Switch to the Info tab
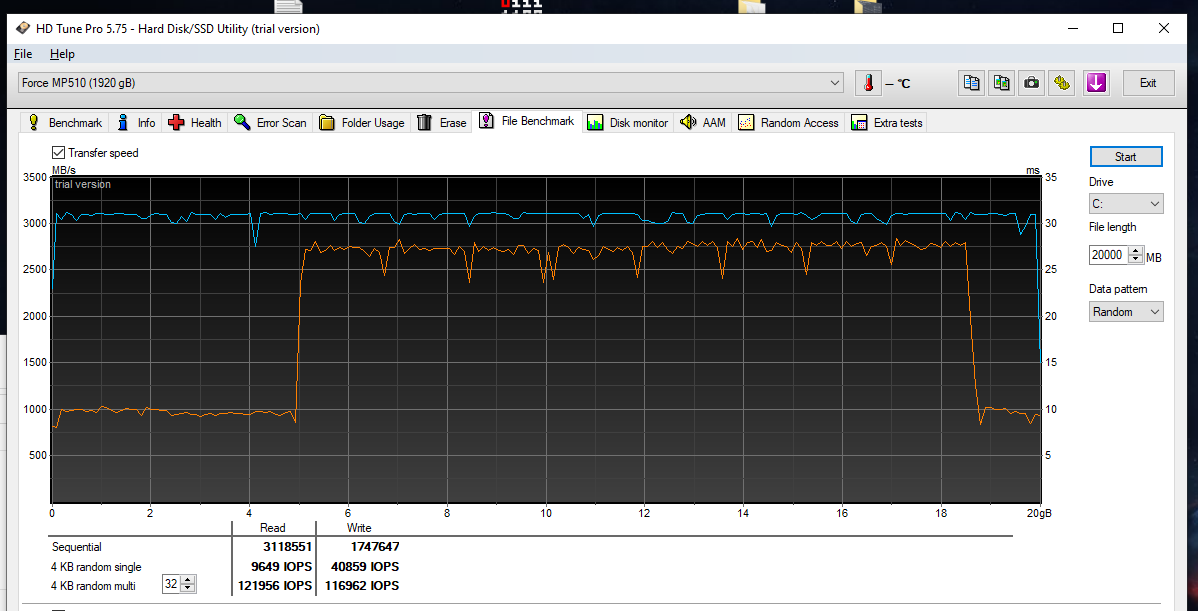 point(136,123)
